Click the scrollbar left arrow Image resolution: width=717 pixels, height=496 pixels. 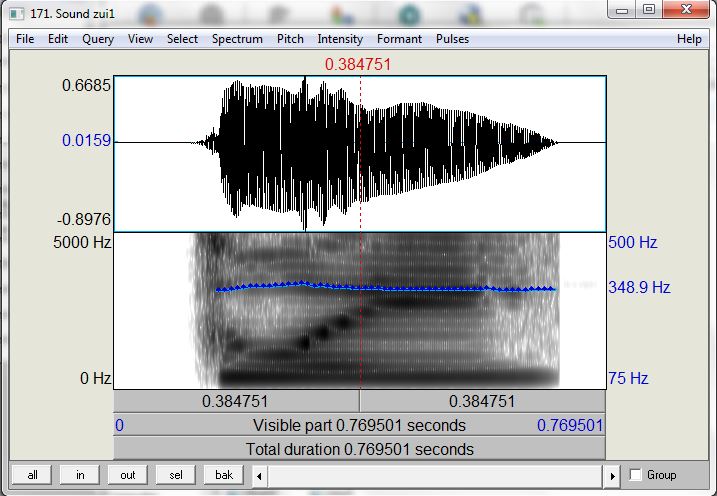click(x=259, y=476)
